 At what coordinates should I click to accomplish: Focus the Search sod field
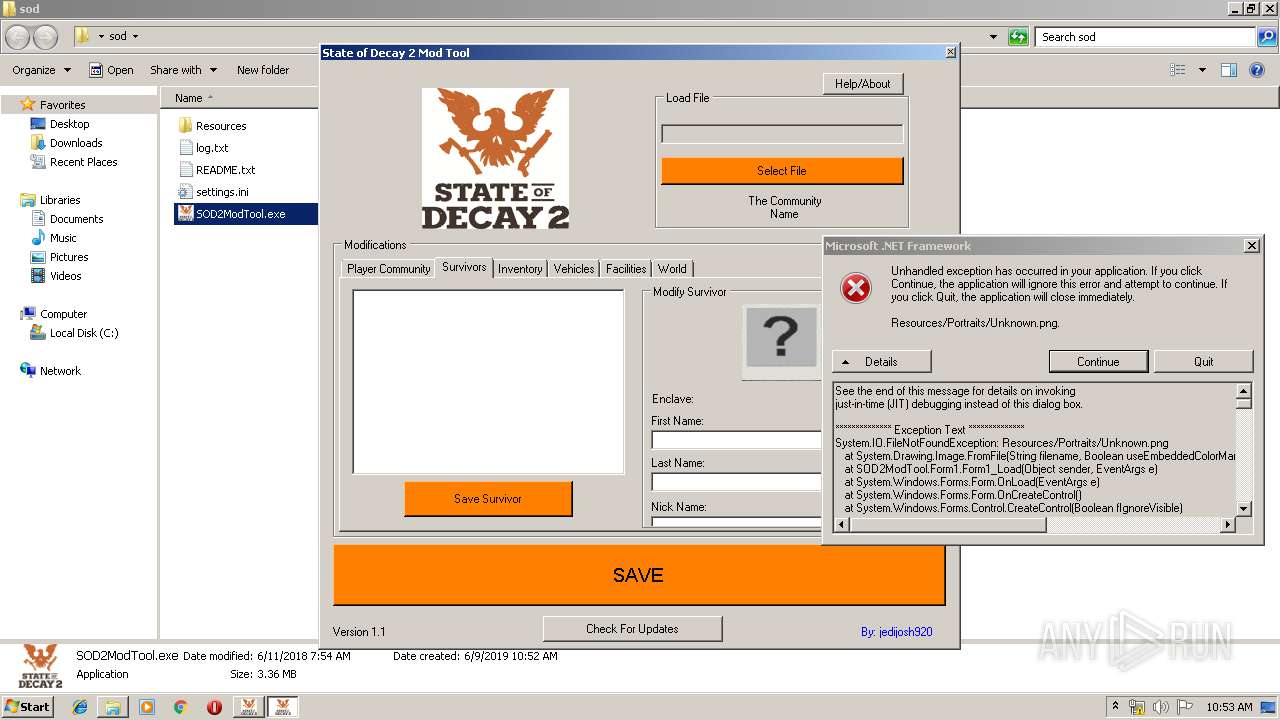pyautogui.click(x=1146, y=37)
